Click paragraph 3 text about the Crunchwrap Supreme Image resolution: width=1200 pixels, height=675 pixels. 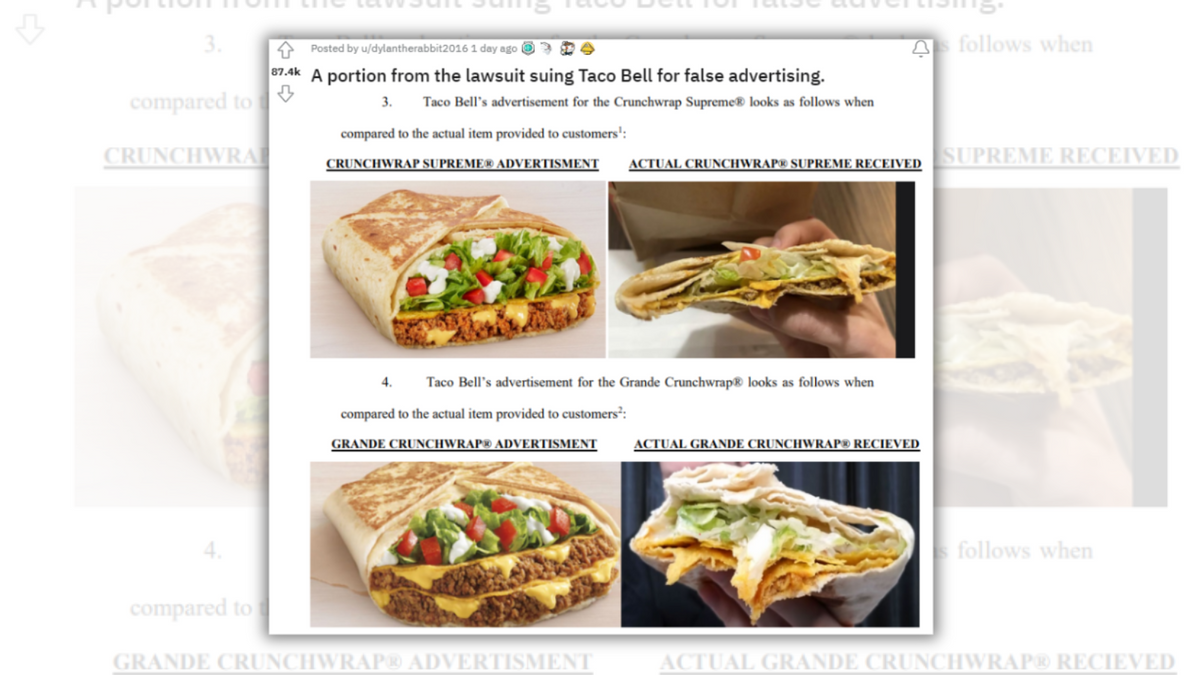[607, 117]
